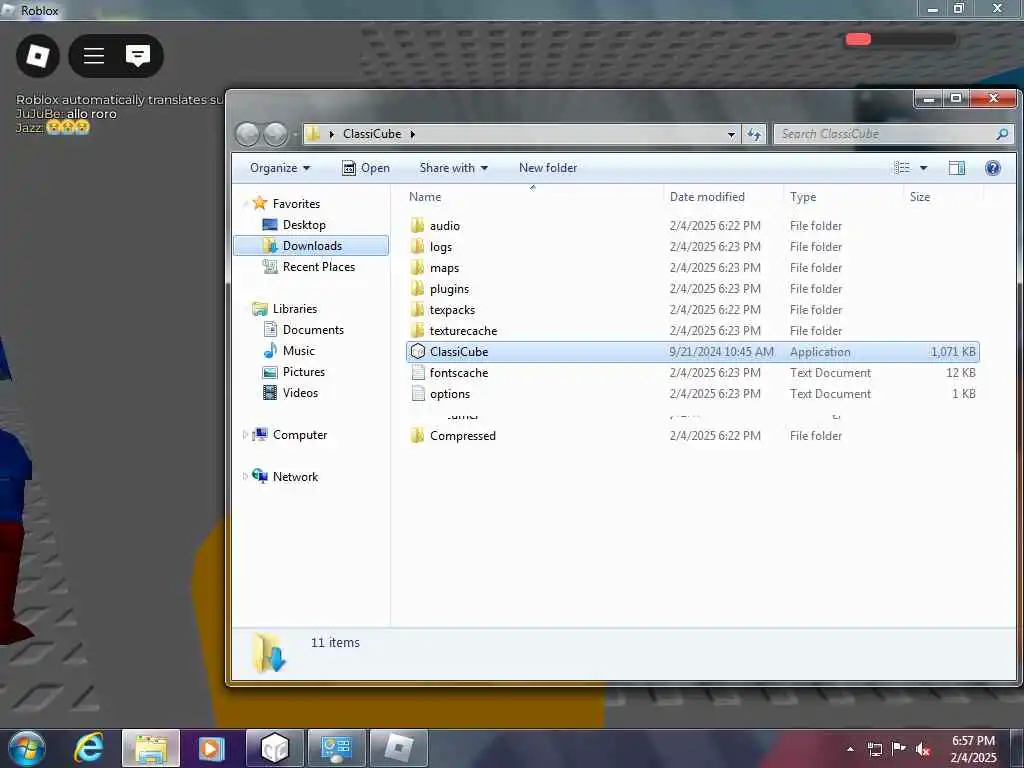Viewport: 1024px width, 768px height.
Task: Click the arrow after ClassiCube in breadcrumb
Action: (x=413, y=134)
